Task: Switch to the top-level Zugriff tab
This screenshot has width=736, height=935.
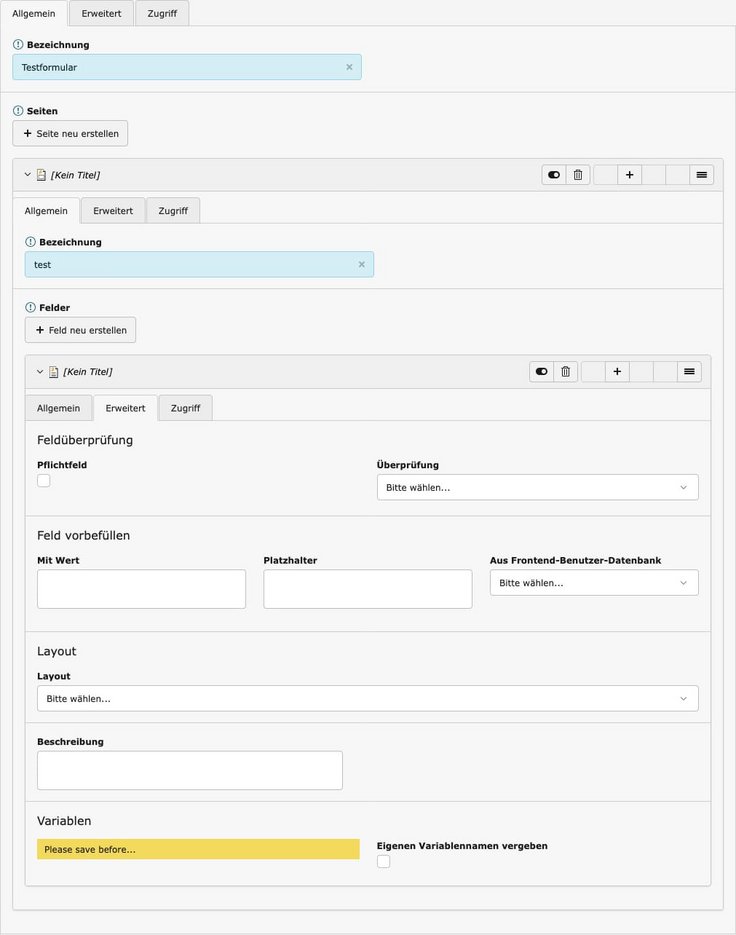Action: [x=162, y=13]
